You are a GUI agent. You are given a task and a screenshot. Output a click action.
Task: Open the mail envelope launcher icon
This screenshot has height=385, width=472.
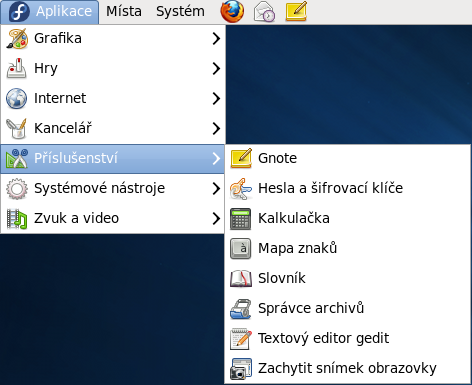pos(264,12)
